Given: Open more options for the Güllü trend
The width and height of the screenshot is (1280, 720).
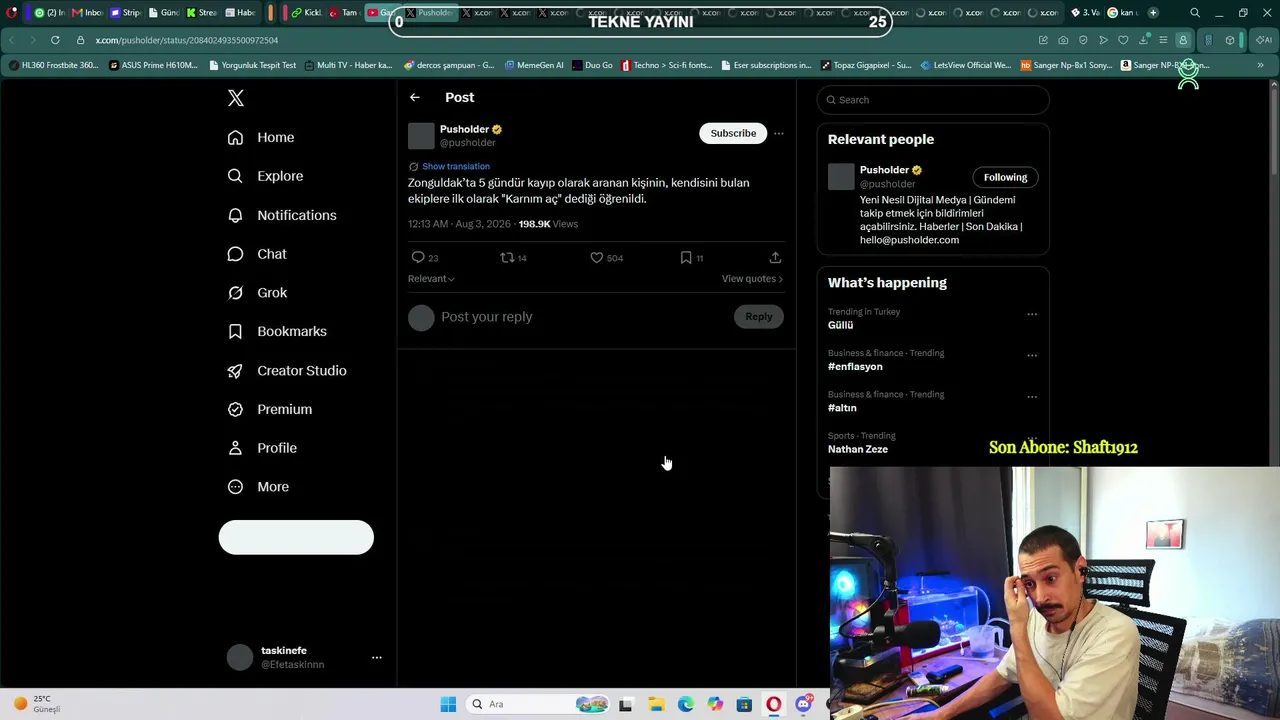Looking at the screenshot, I should coord(1032,314).
